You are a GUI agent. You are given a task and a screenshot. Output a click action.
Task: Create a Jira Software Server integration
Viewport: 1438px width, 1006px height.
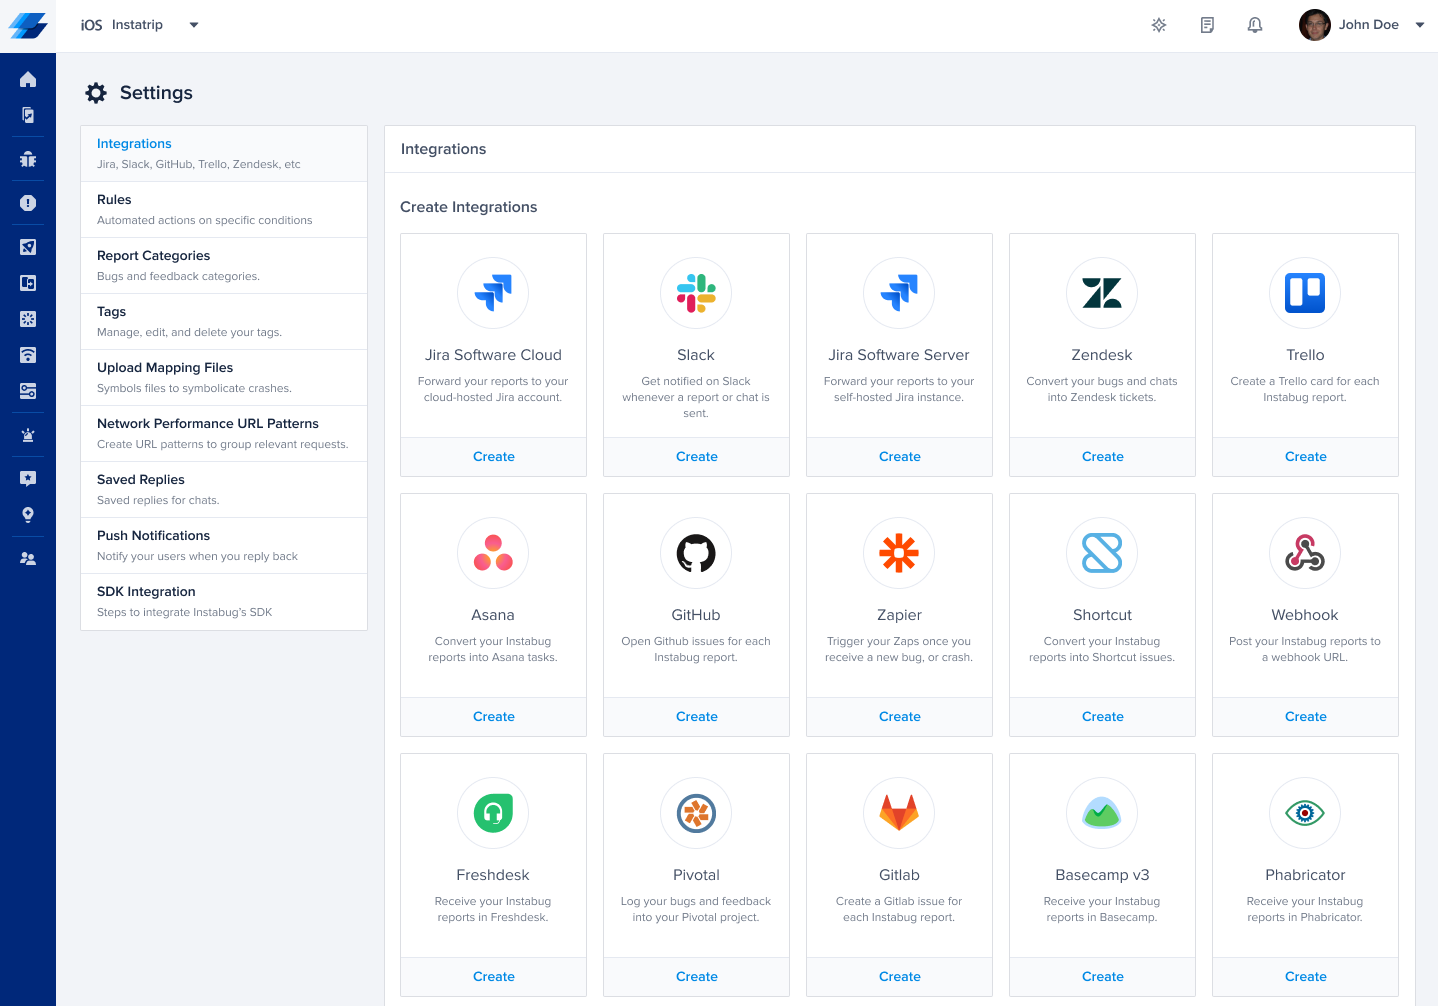click(899, 457)
